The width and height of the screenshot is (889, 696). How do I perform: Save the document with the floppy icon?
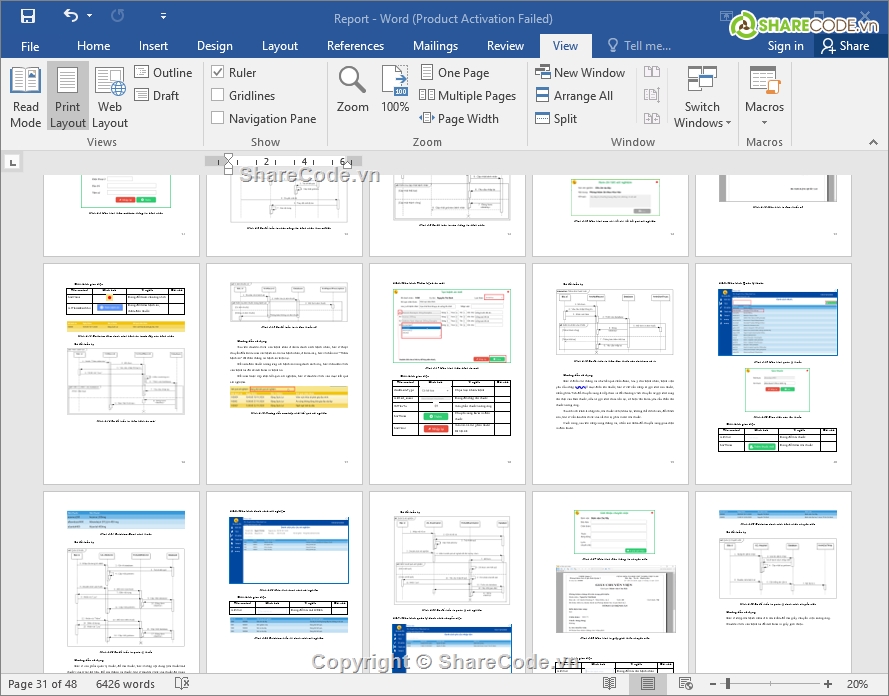coord(28,16)
